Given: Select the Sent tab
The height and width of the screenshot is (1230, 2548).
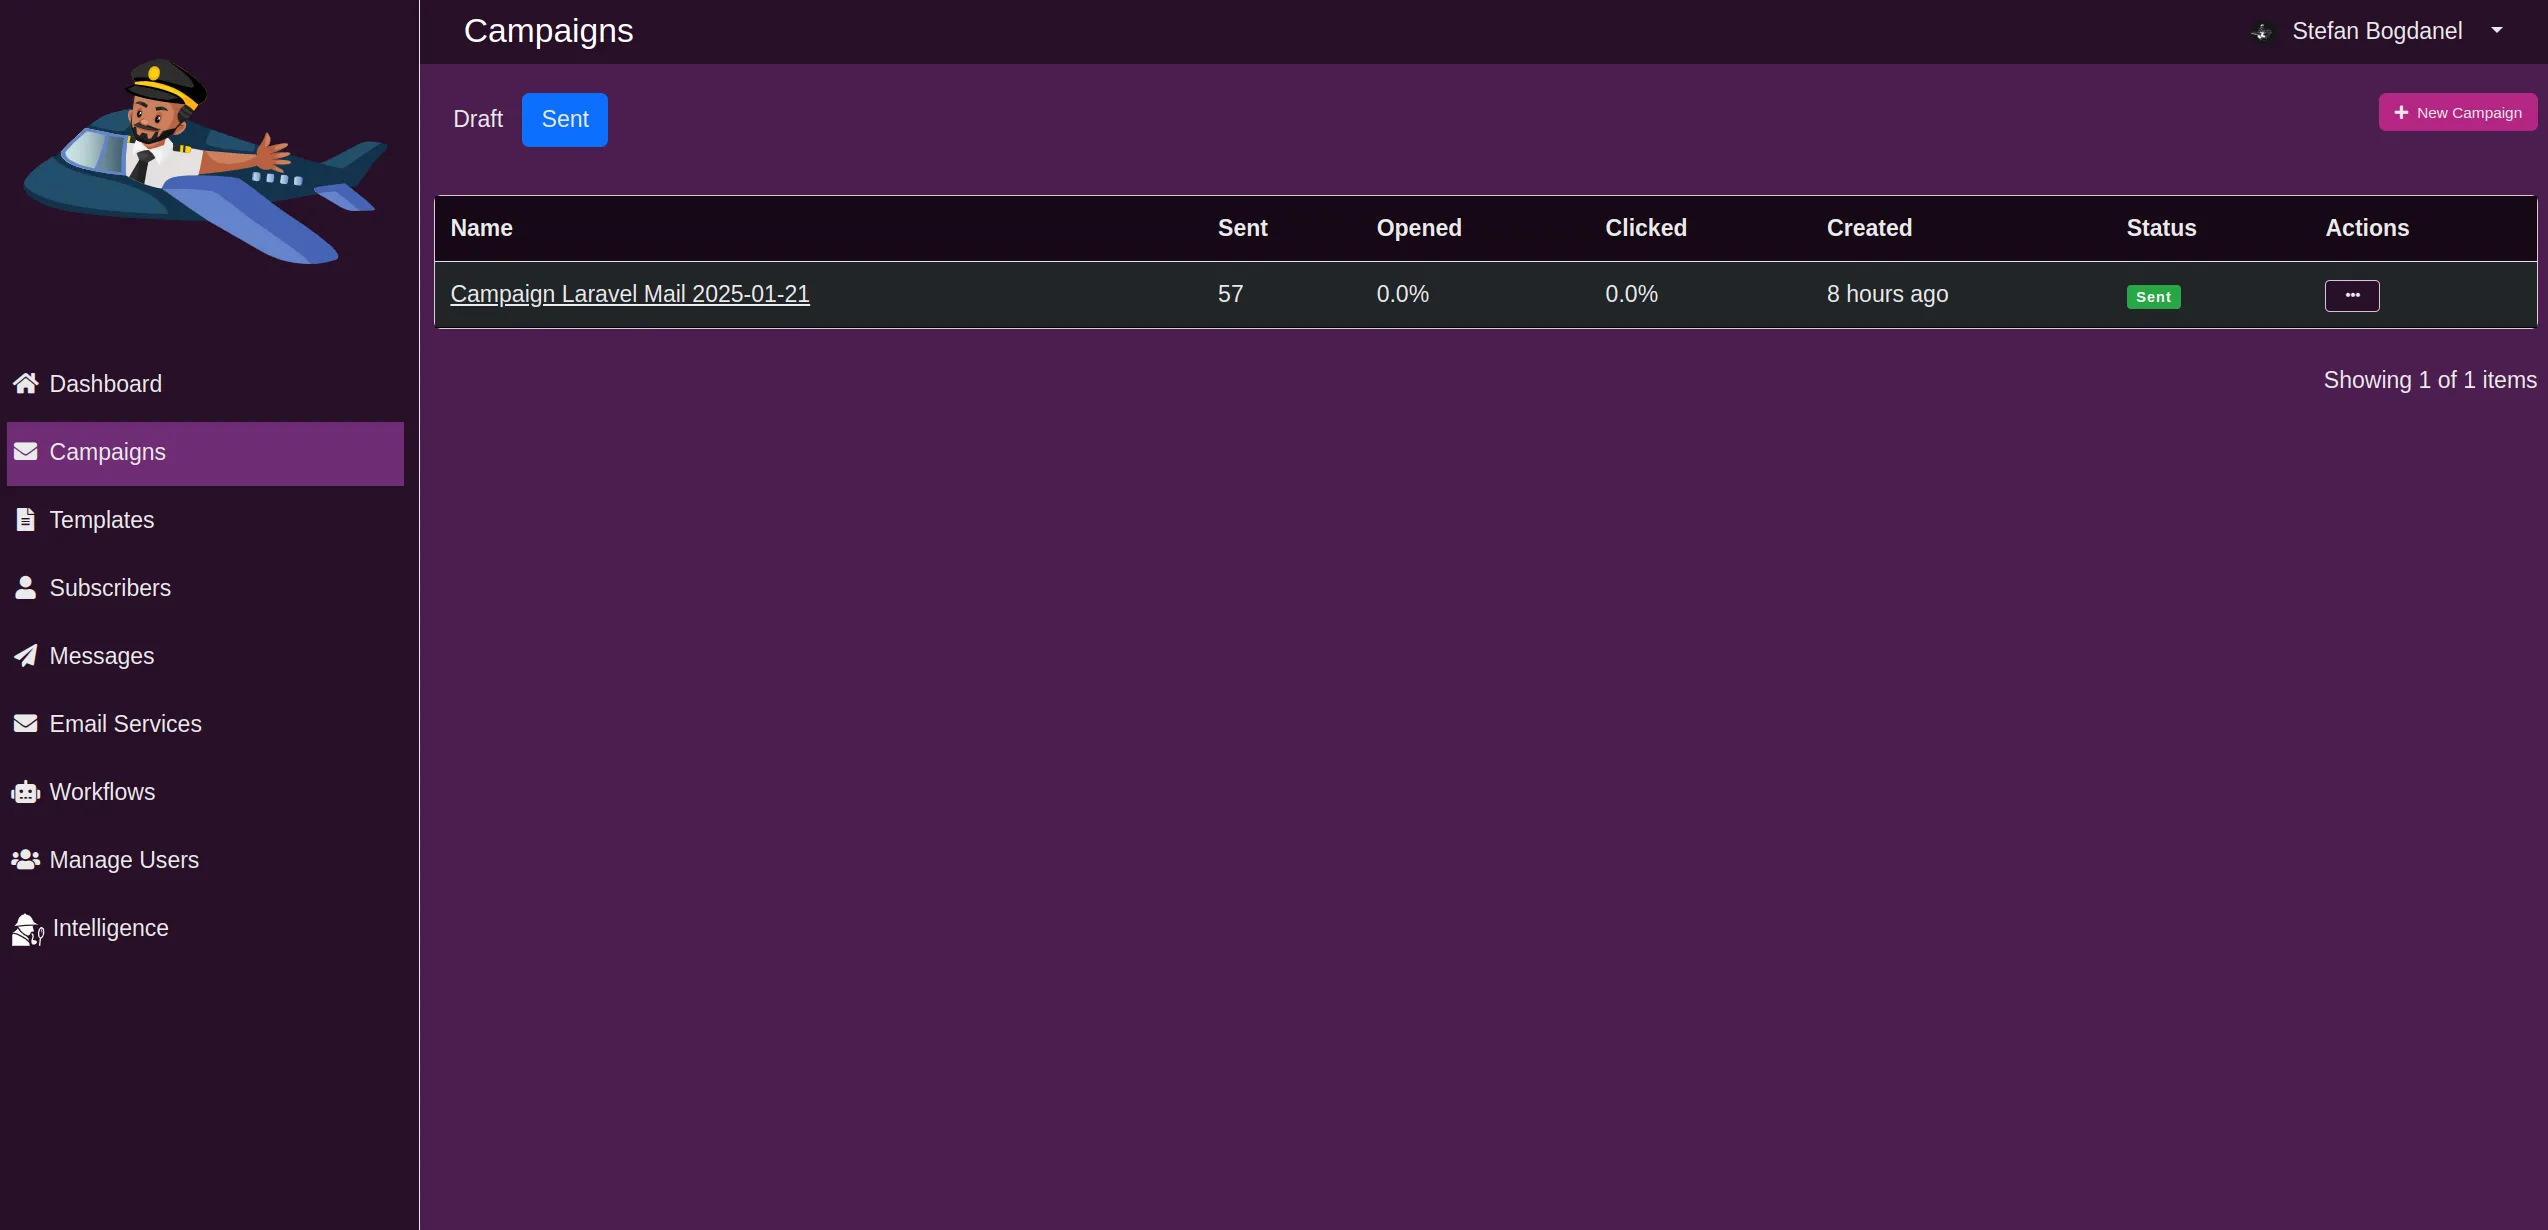Looking at the screenshot, I should click(565, 120).
